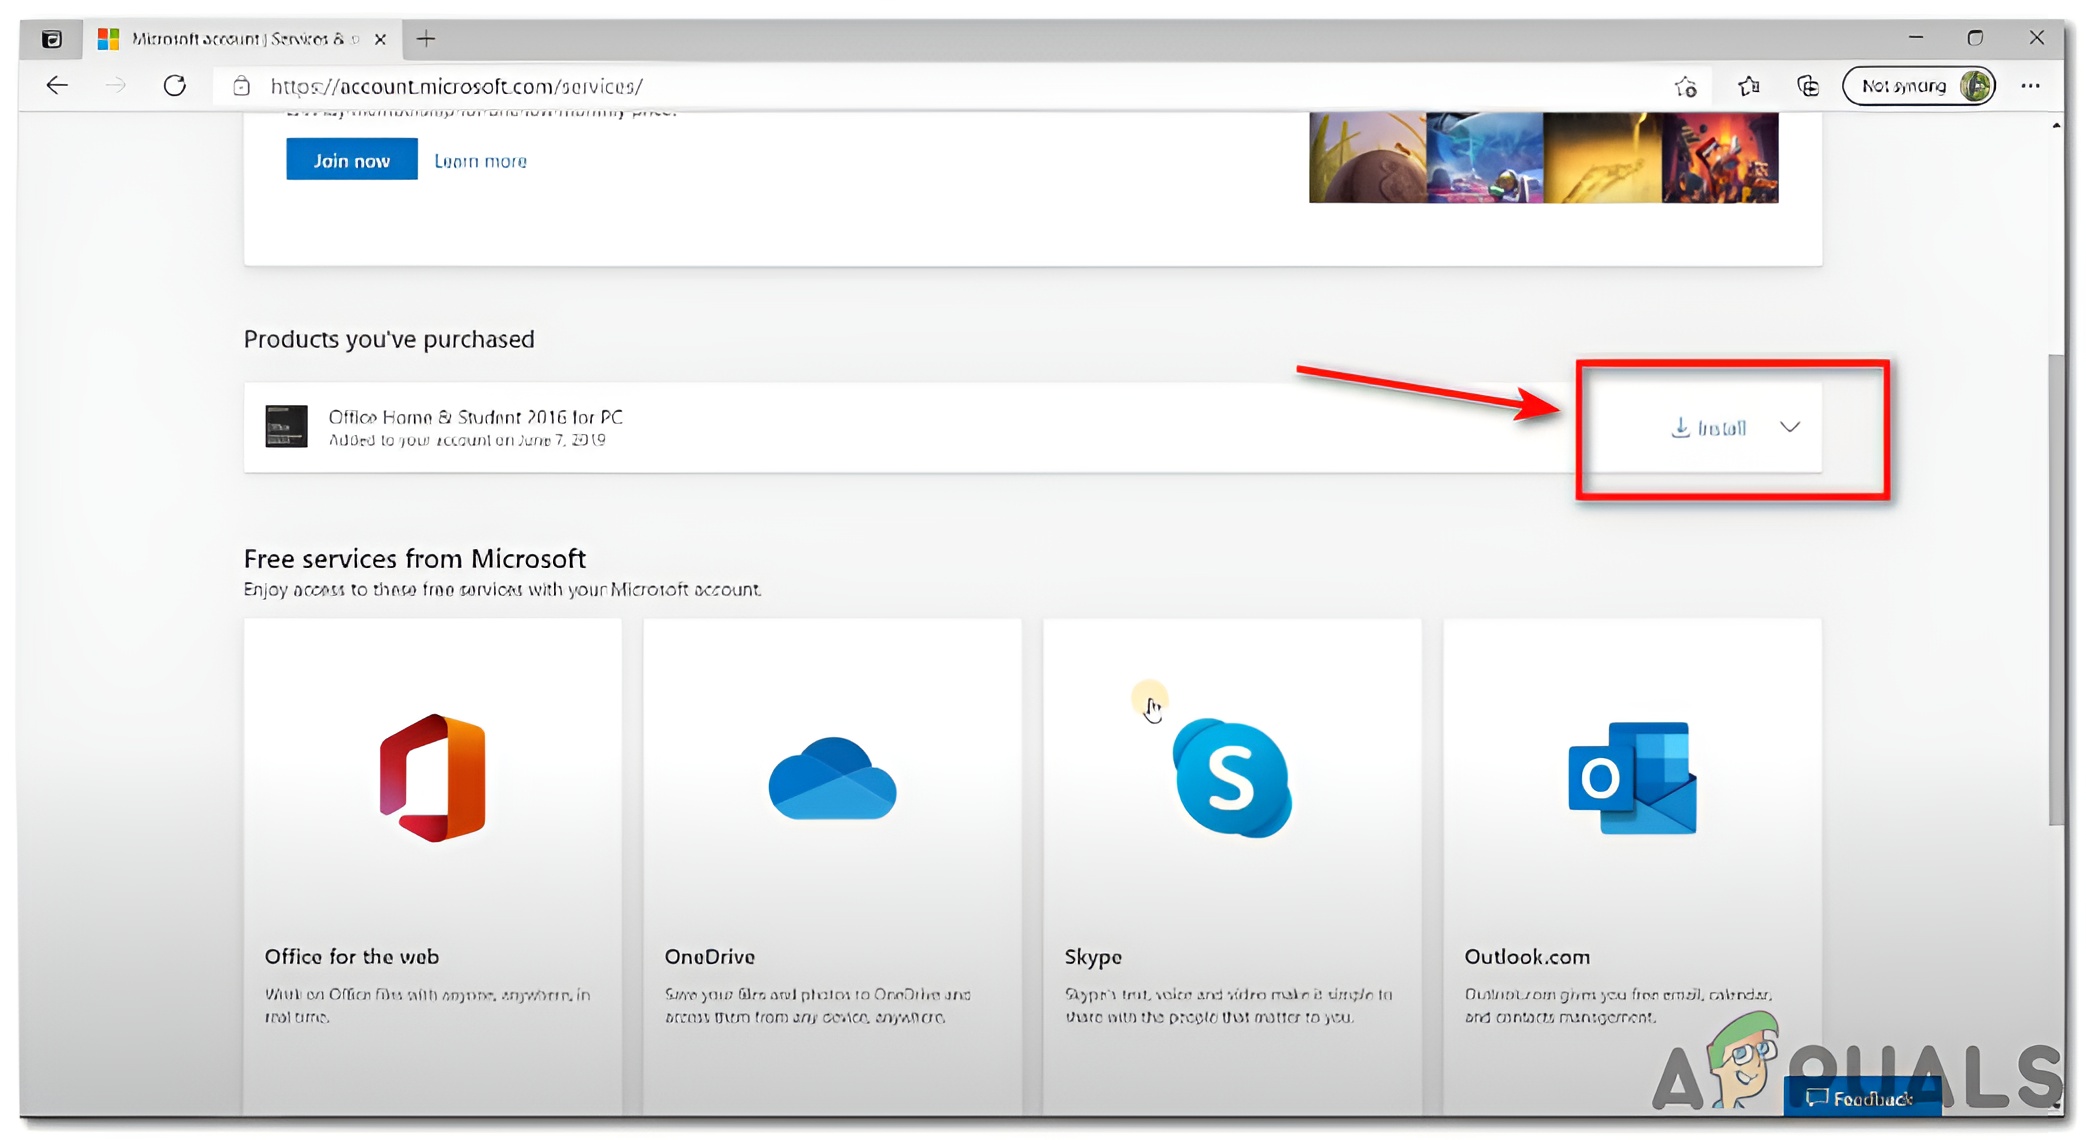The image size is (2086, 1140).
Task: Open the Not syncing profile button
Action: 1918,87
